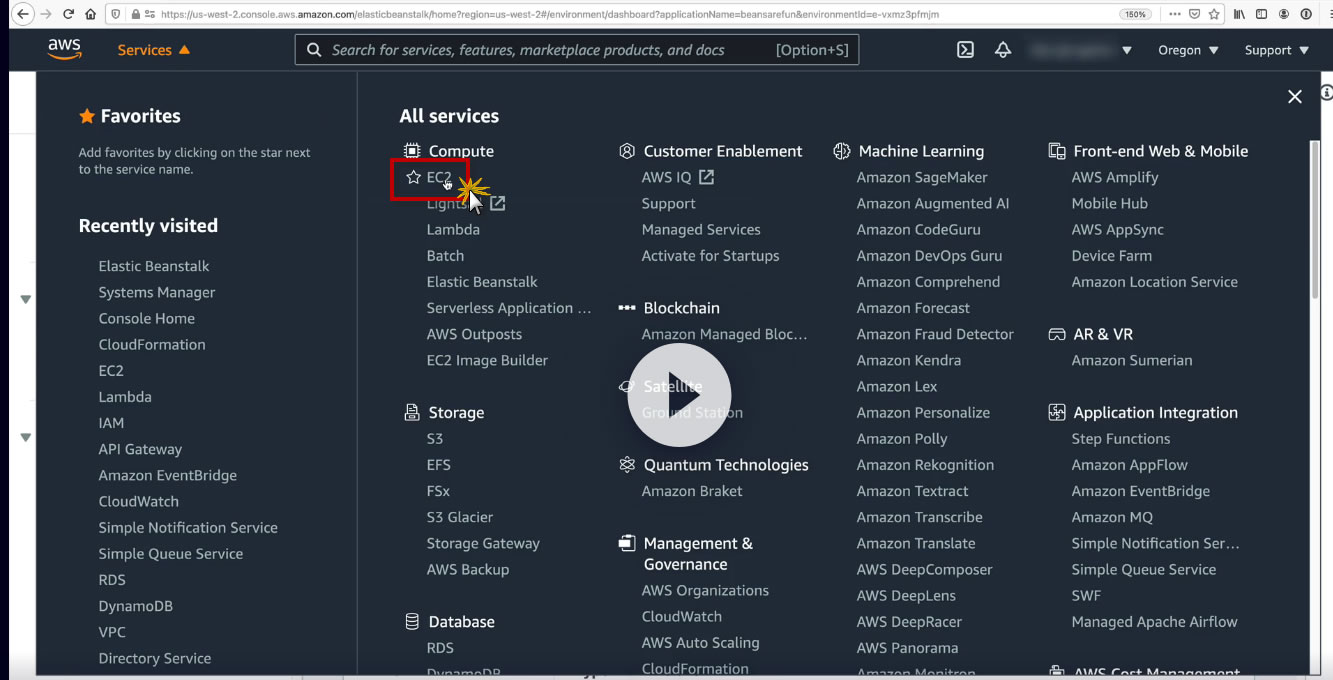Open the site permissions icon beside the padlock

pyautogui.click(x=149, y=15)
